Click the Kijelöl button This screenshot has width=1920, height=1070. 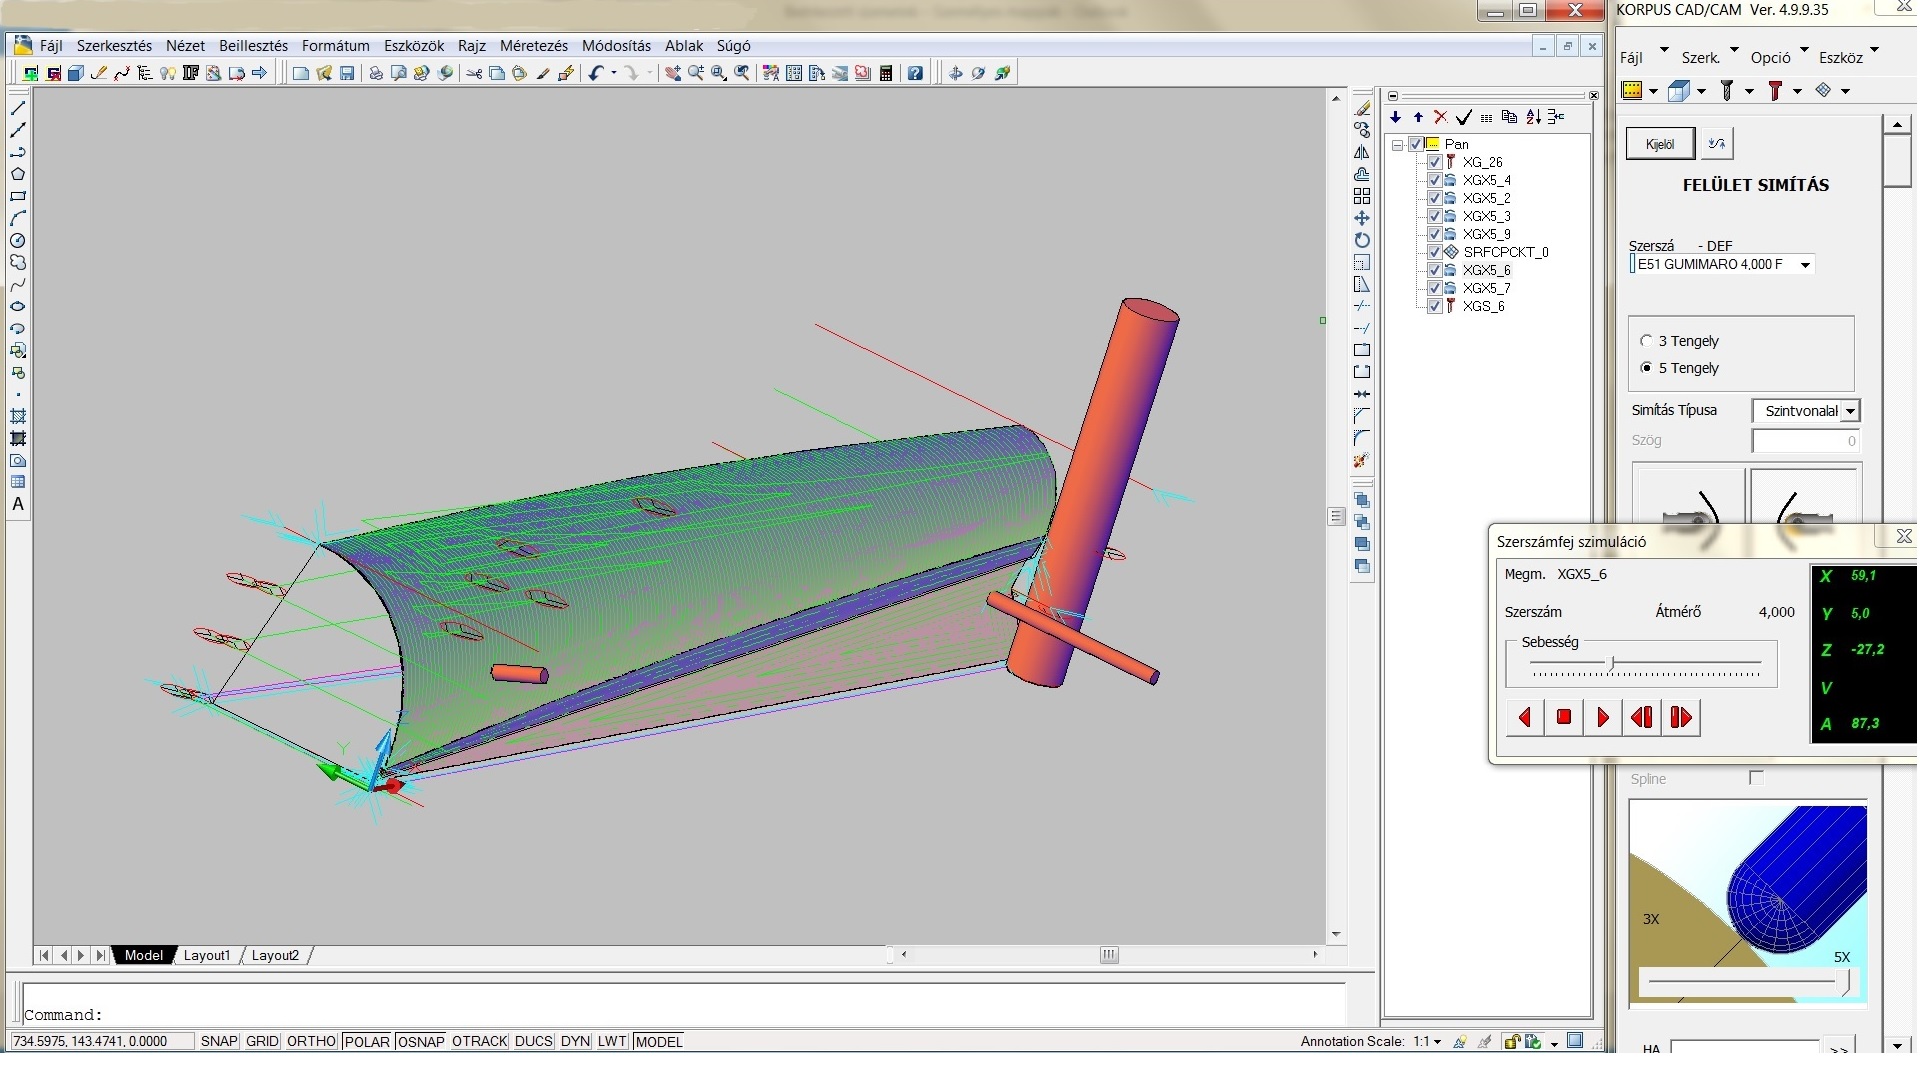[1660, 144]
